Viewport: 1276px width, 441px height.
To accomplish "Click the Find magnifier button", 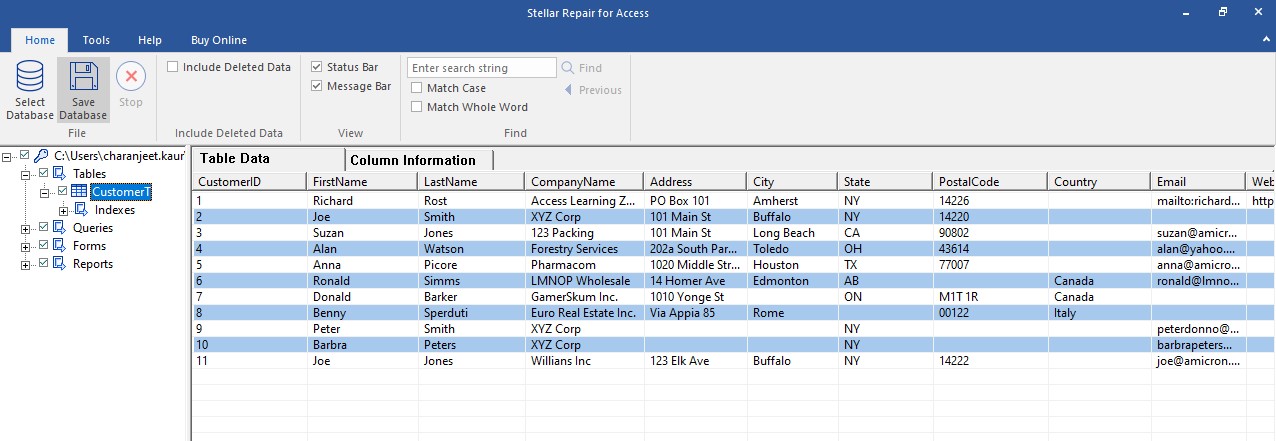I will coord(582,68).
